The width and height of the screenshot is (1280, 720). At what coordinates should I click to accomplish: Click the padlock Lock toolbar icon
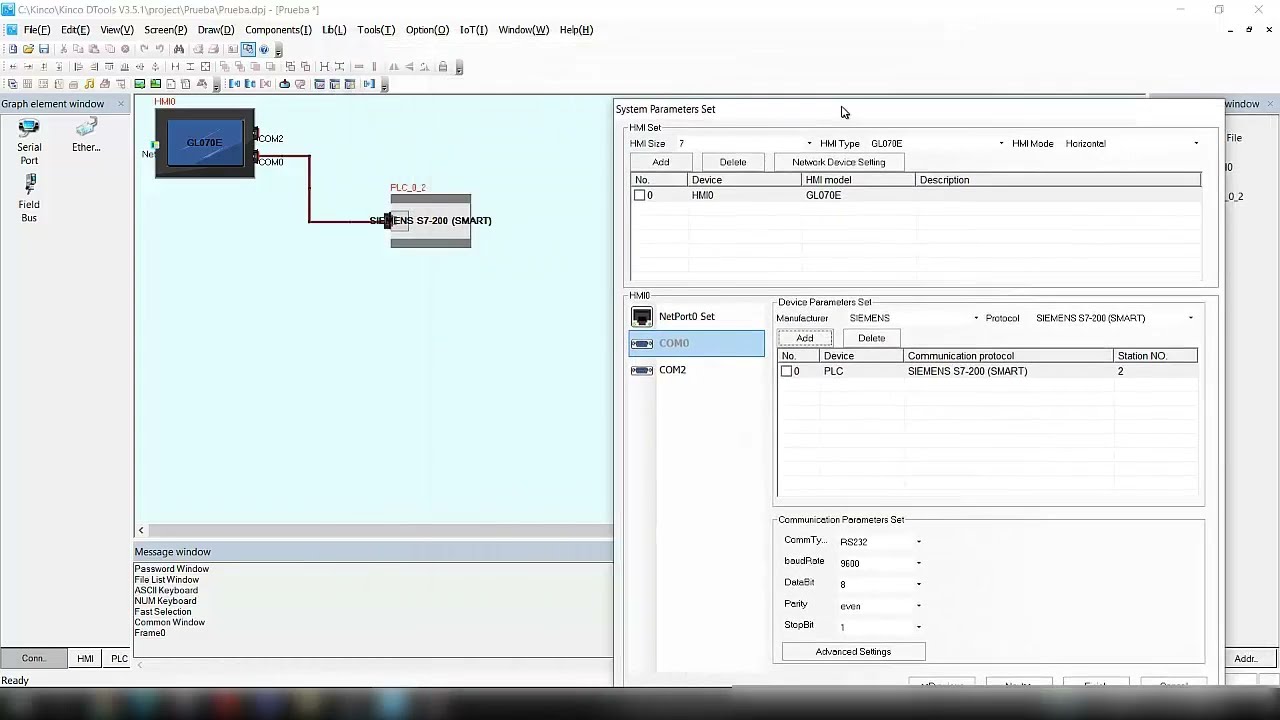pyautogui.click(x=443, y=67)
